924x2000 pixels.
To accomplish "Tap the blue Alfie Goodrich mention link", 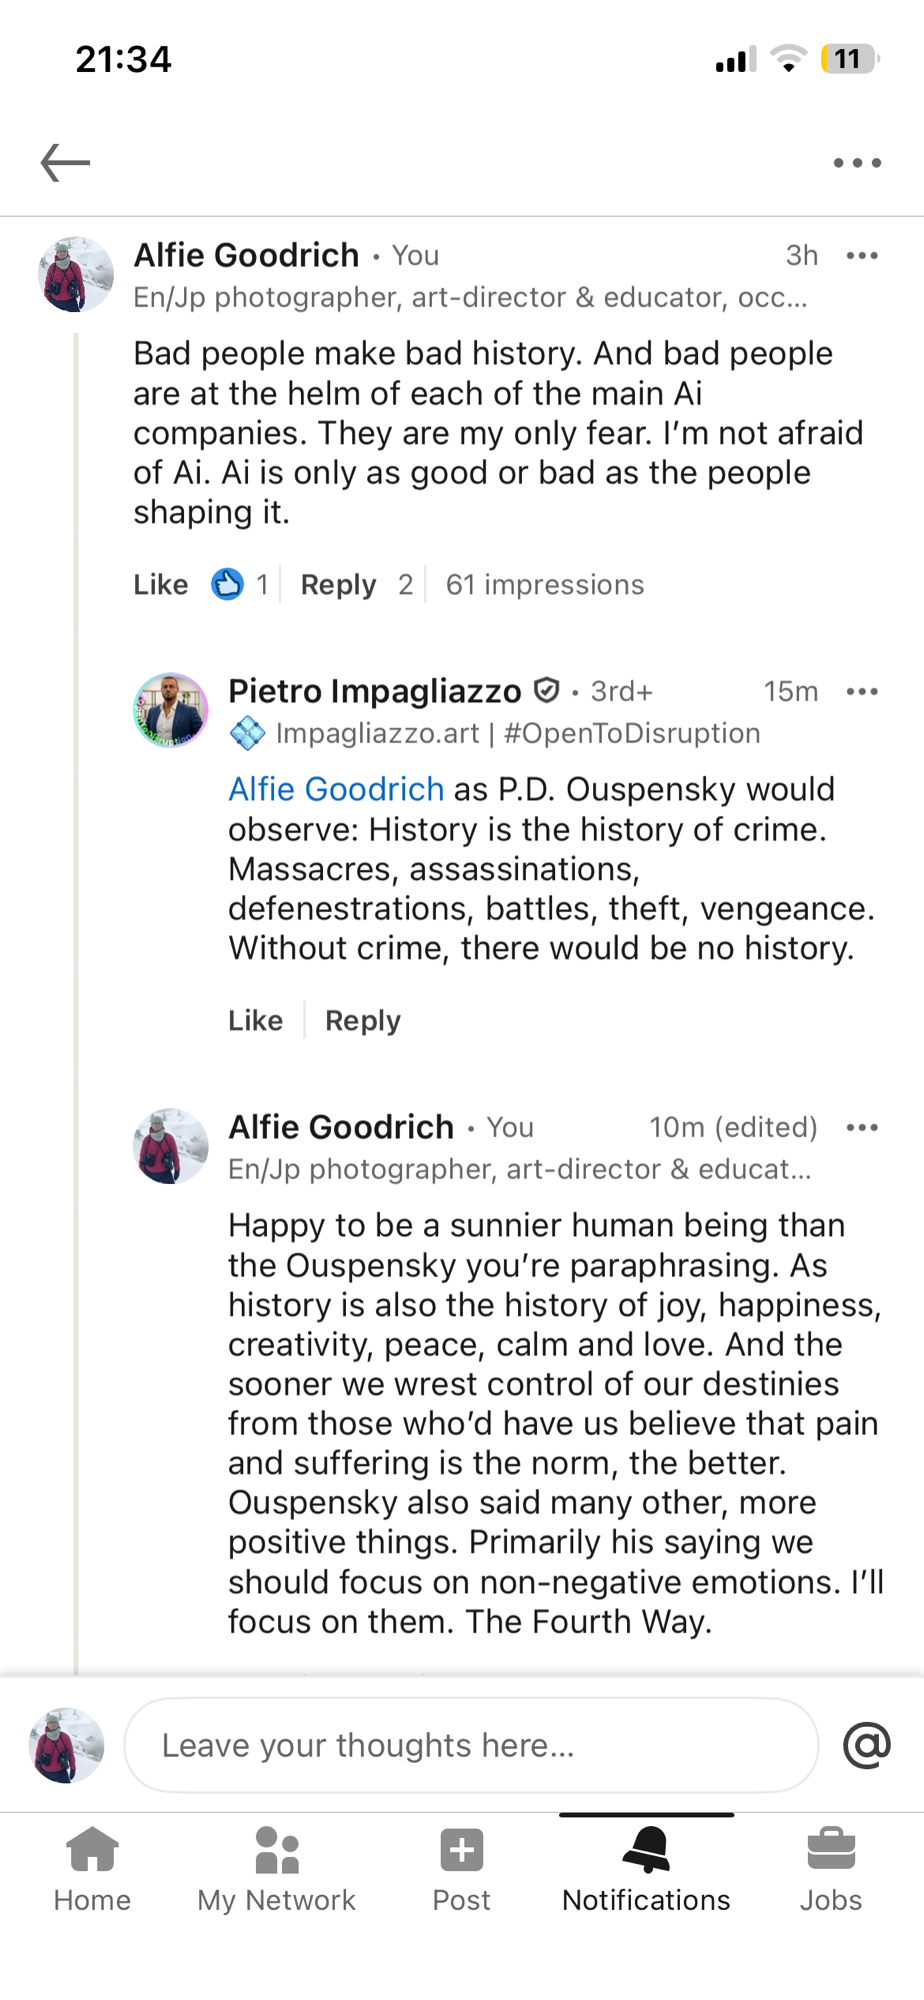I will tap(336, 790).
